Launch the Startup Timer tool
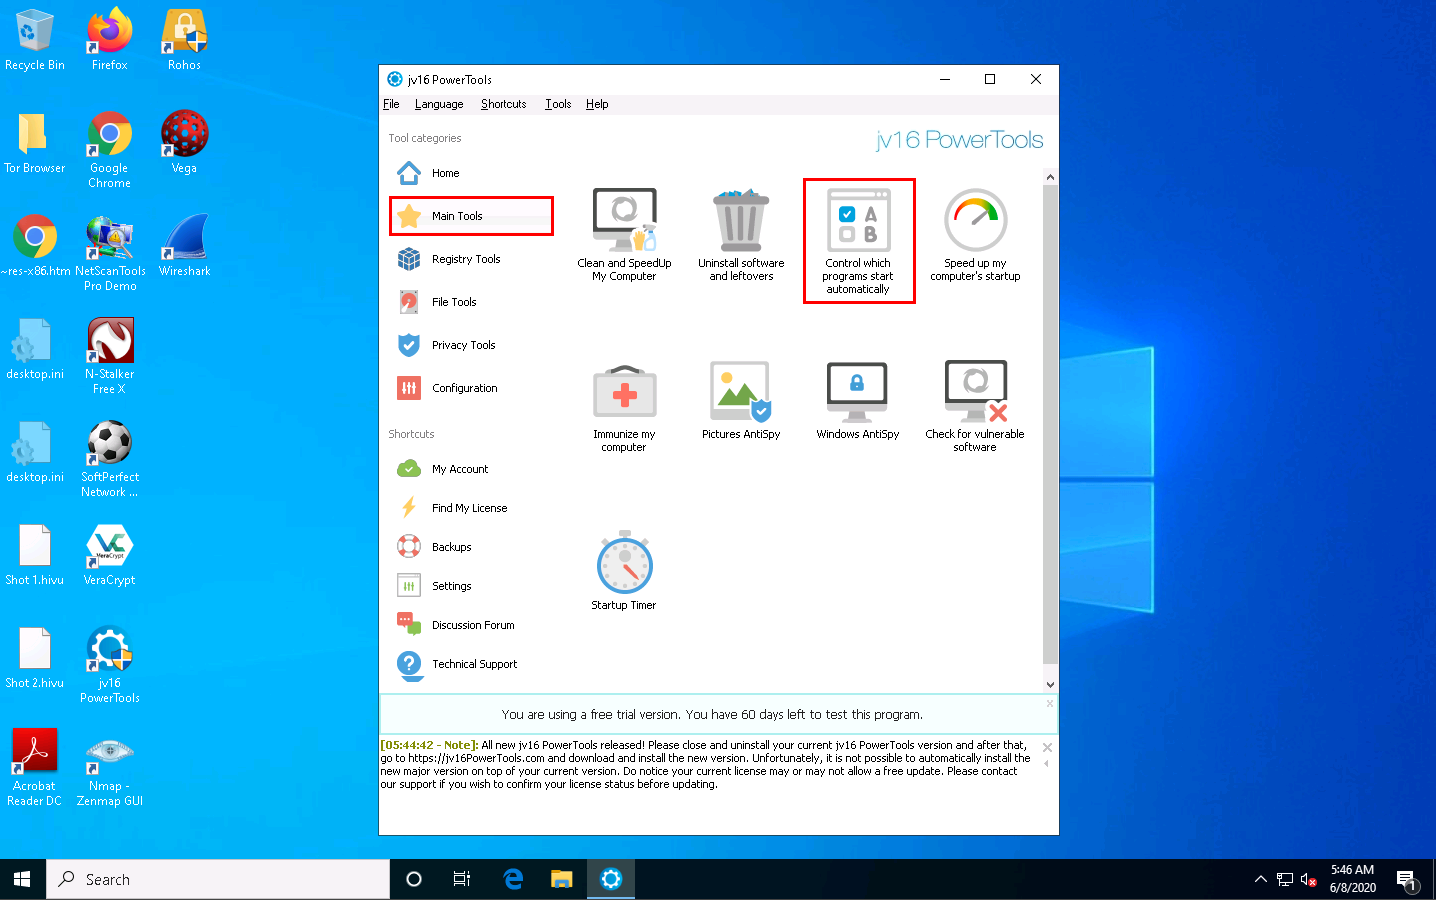 click(x=624, y=571)
